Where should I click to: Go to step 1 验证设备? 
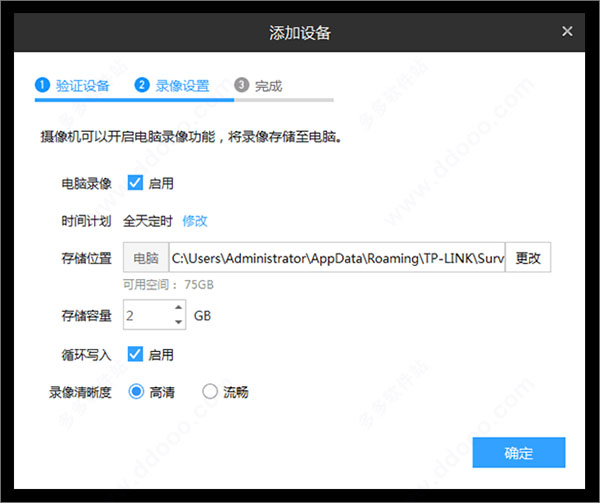[x=72, y=85]
